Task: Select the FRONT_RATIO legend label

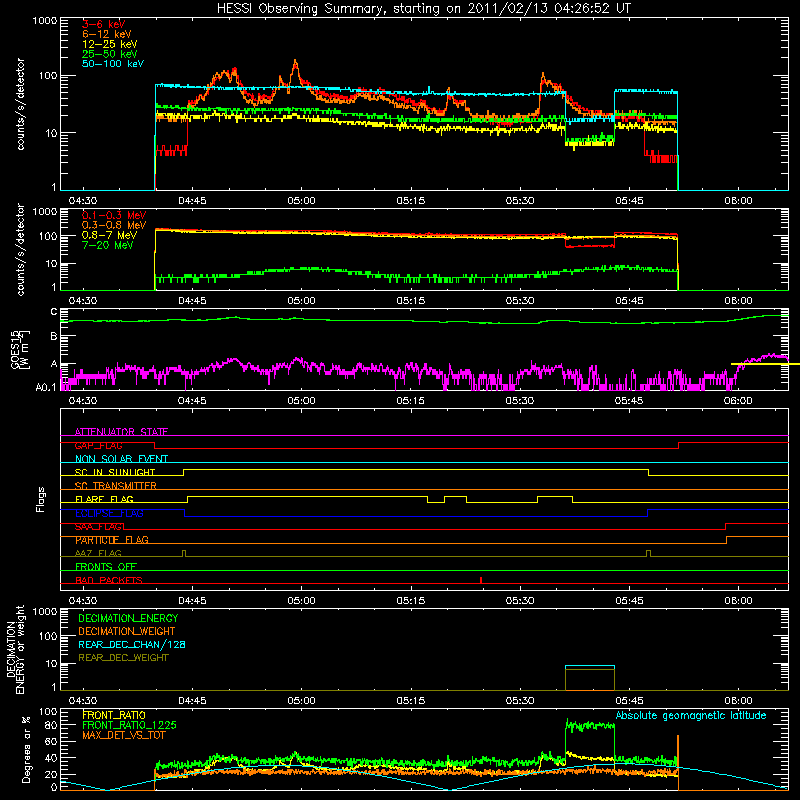Action: (114, 715)
